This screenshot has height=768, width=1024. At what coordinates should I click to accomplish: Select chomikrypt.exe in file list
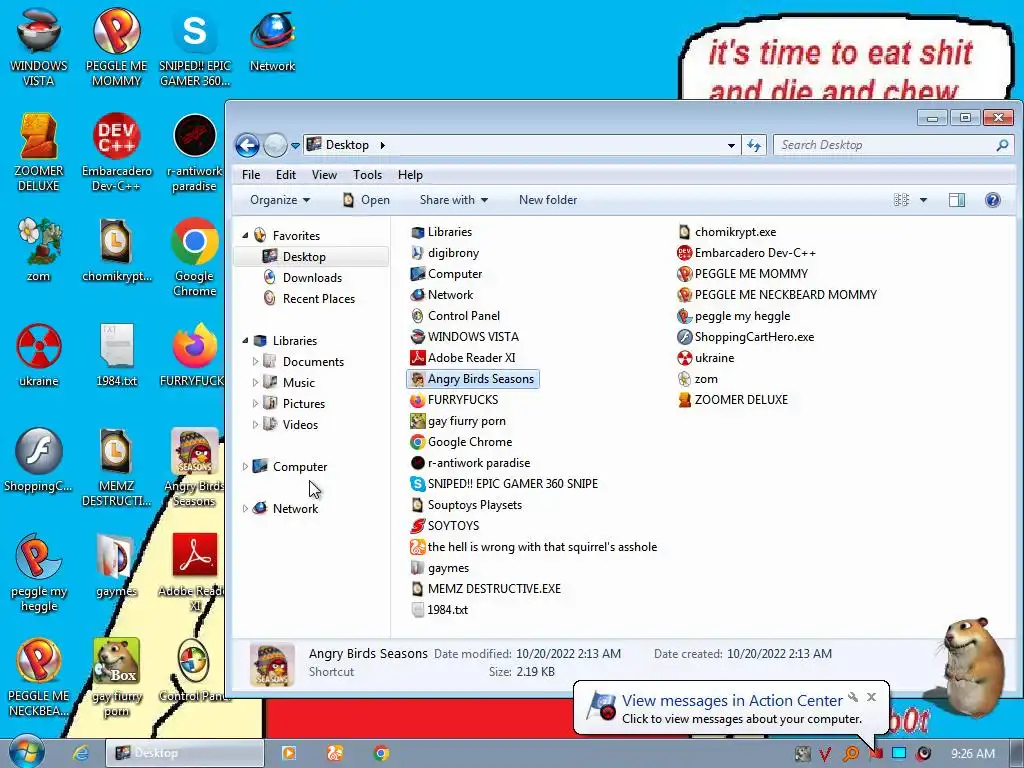click(727, 232)
